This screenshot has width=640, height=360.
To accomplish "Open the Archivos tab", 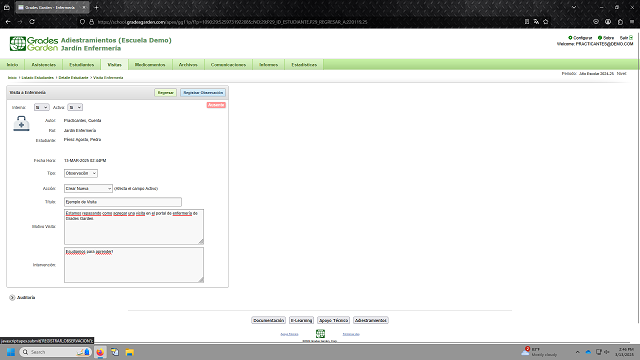I will pos(188,64).
